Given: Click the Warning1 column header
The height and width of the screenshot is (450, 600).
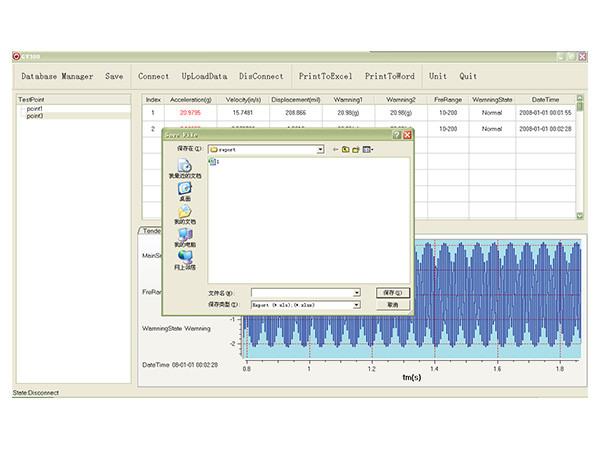Looking at the screenshot, I should pos(348,99).
